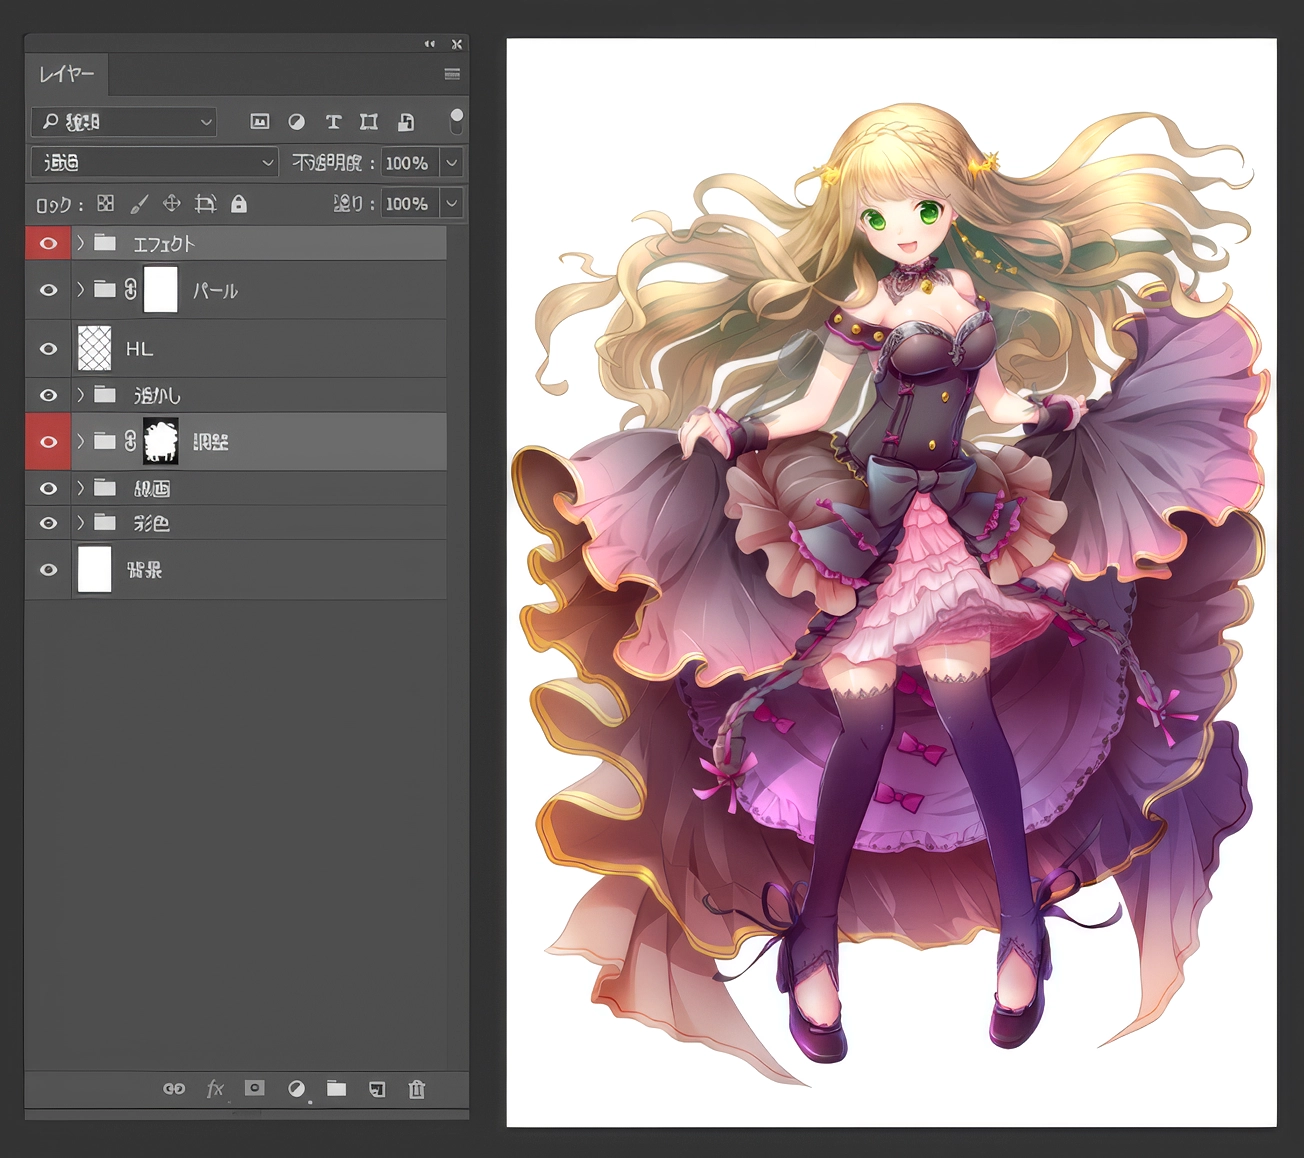Click the fill 100% value field

pyautogui.click(x=409, y=203)
